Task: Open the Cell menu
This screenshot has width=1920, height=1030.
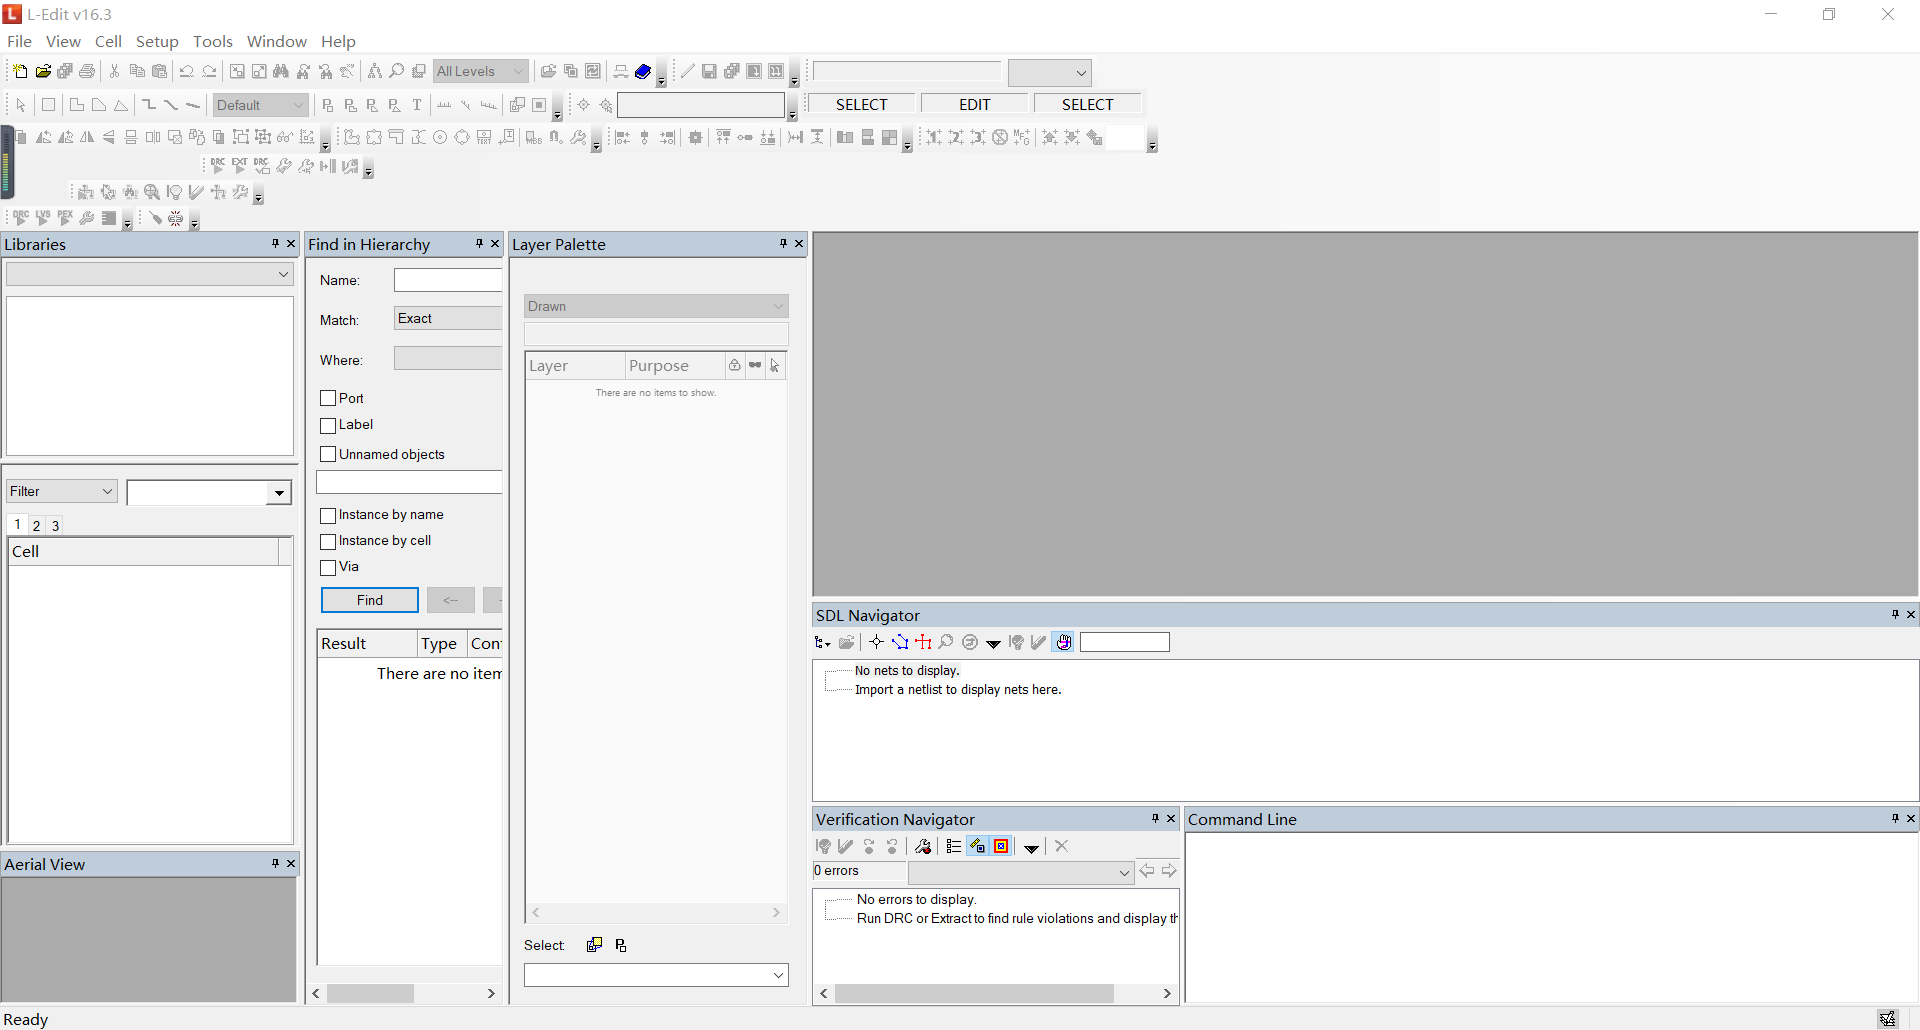Action: [x=108, y=41]
